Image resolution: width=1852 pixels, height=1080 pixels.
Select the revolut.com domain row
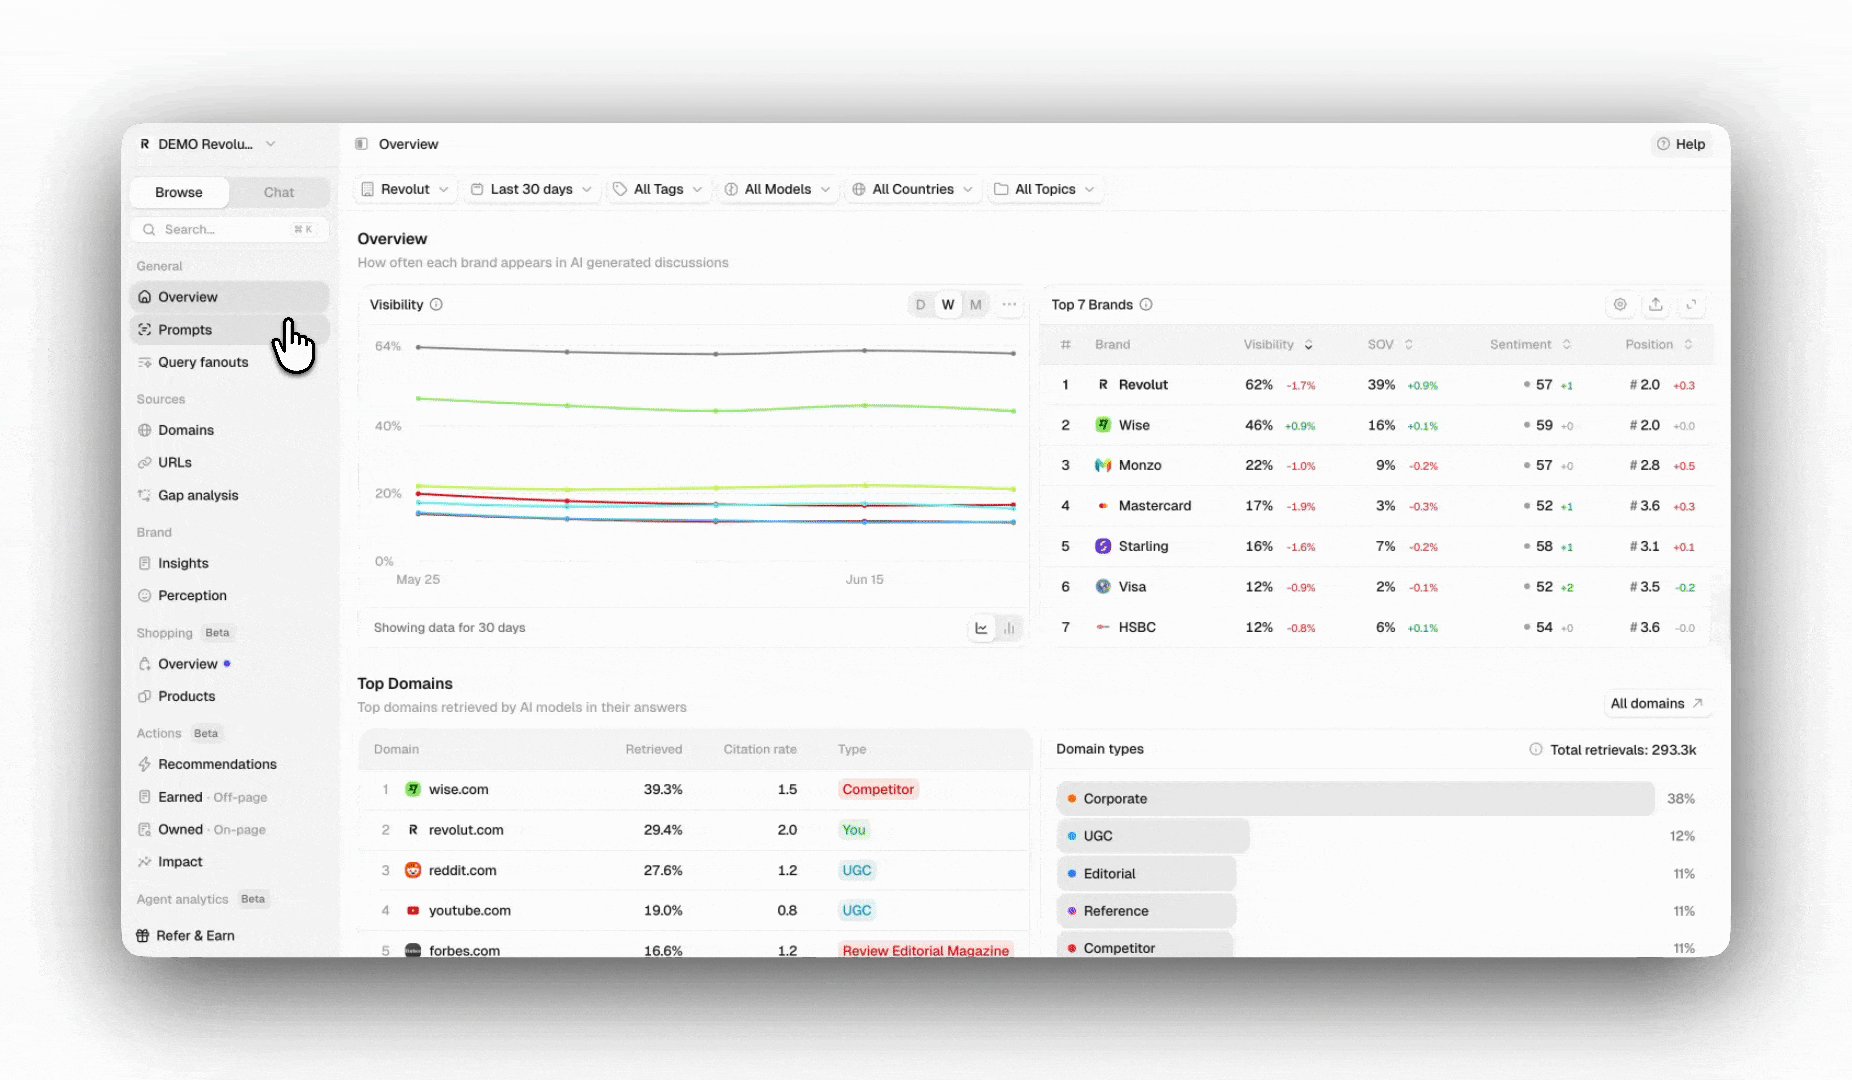click(x=694, y=830)
